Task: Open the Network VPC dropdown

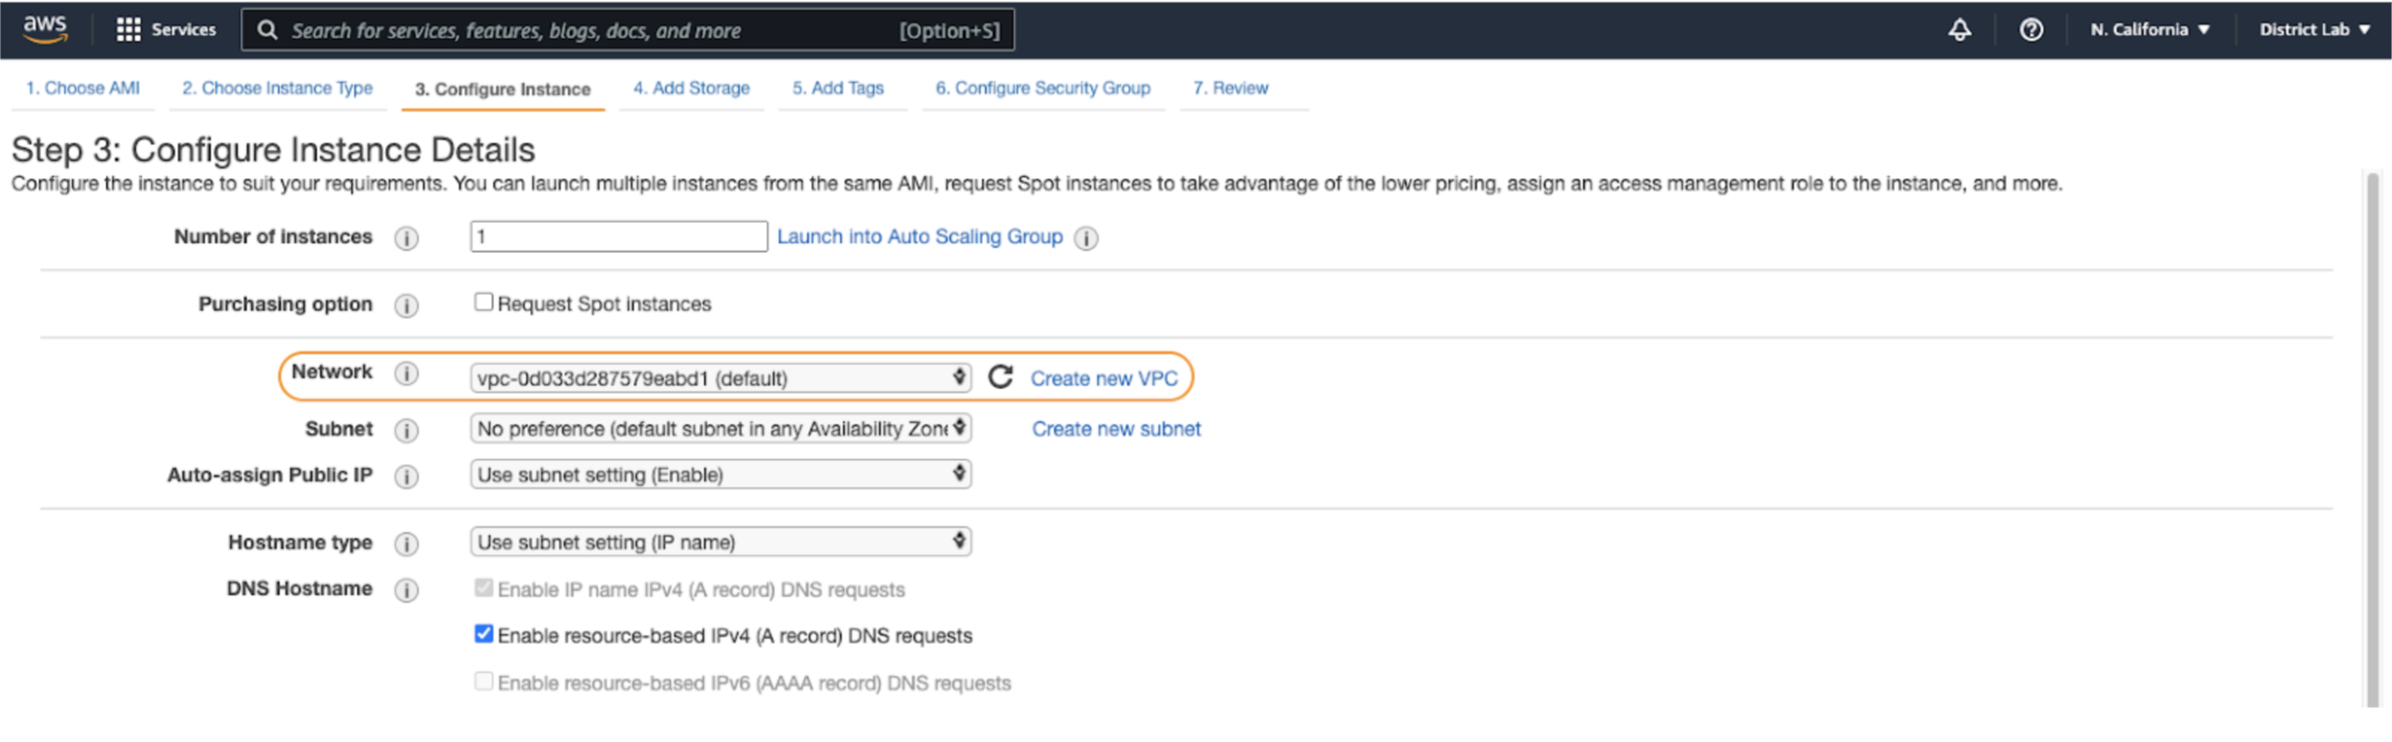Action: point(720,378)
